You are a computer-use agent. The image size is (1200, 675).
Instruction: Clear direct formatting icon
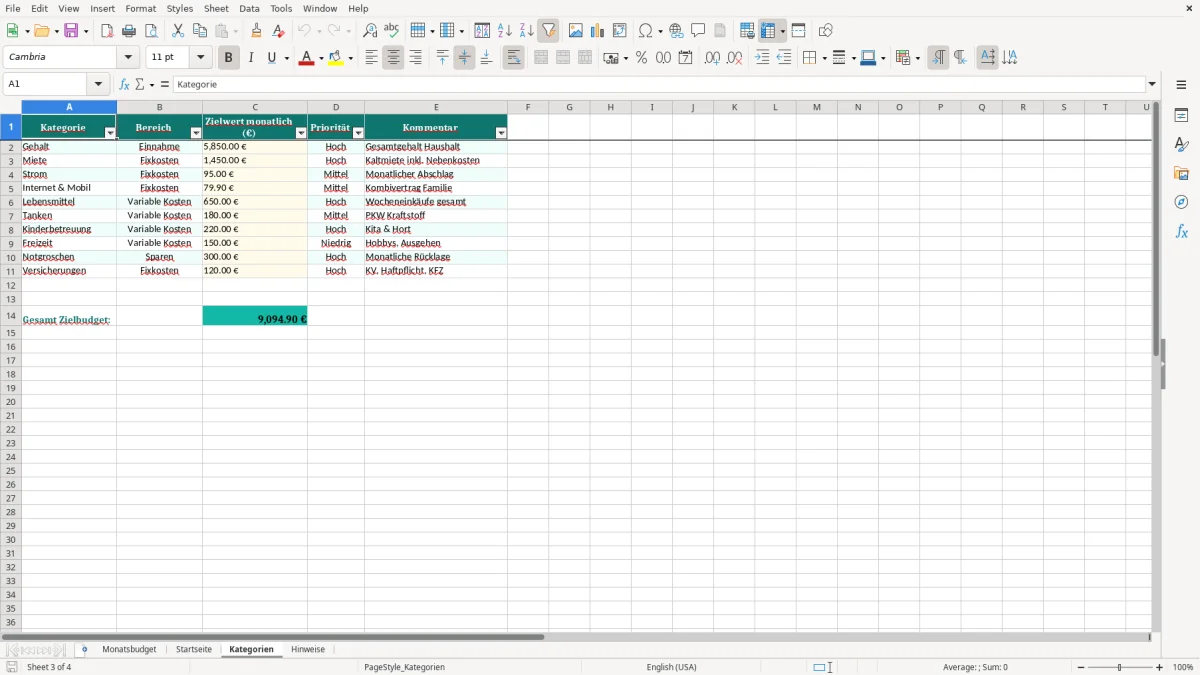279,31
